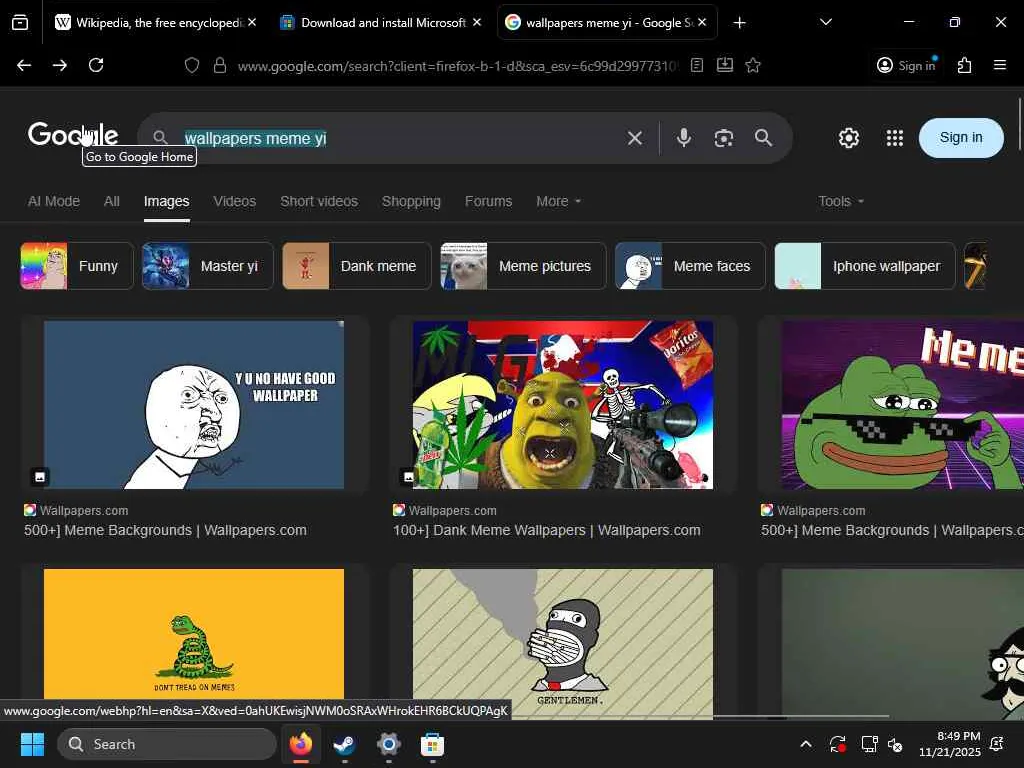Click the blue Google Sign in button
Image resolution: width=1024 pixels, height=768 pixels.
pos(961,138)
